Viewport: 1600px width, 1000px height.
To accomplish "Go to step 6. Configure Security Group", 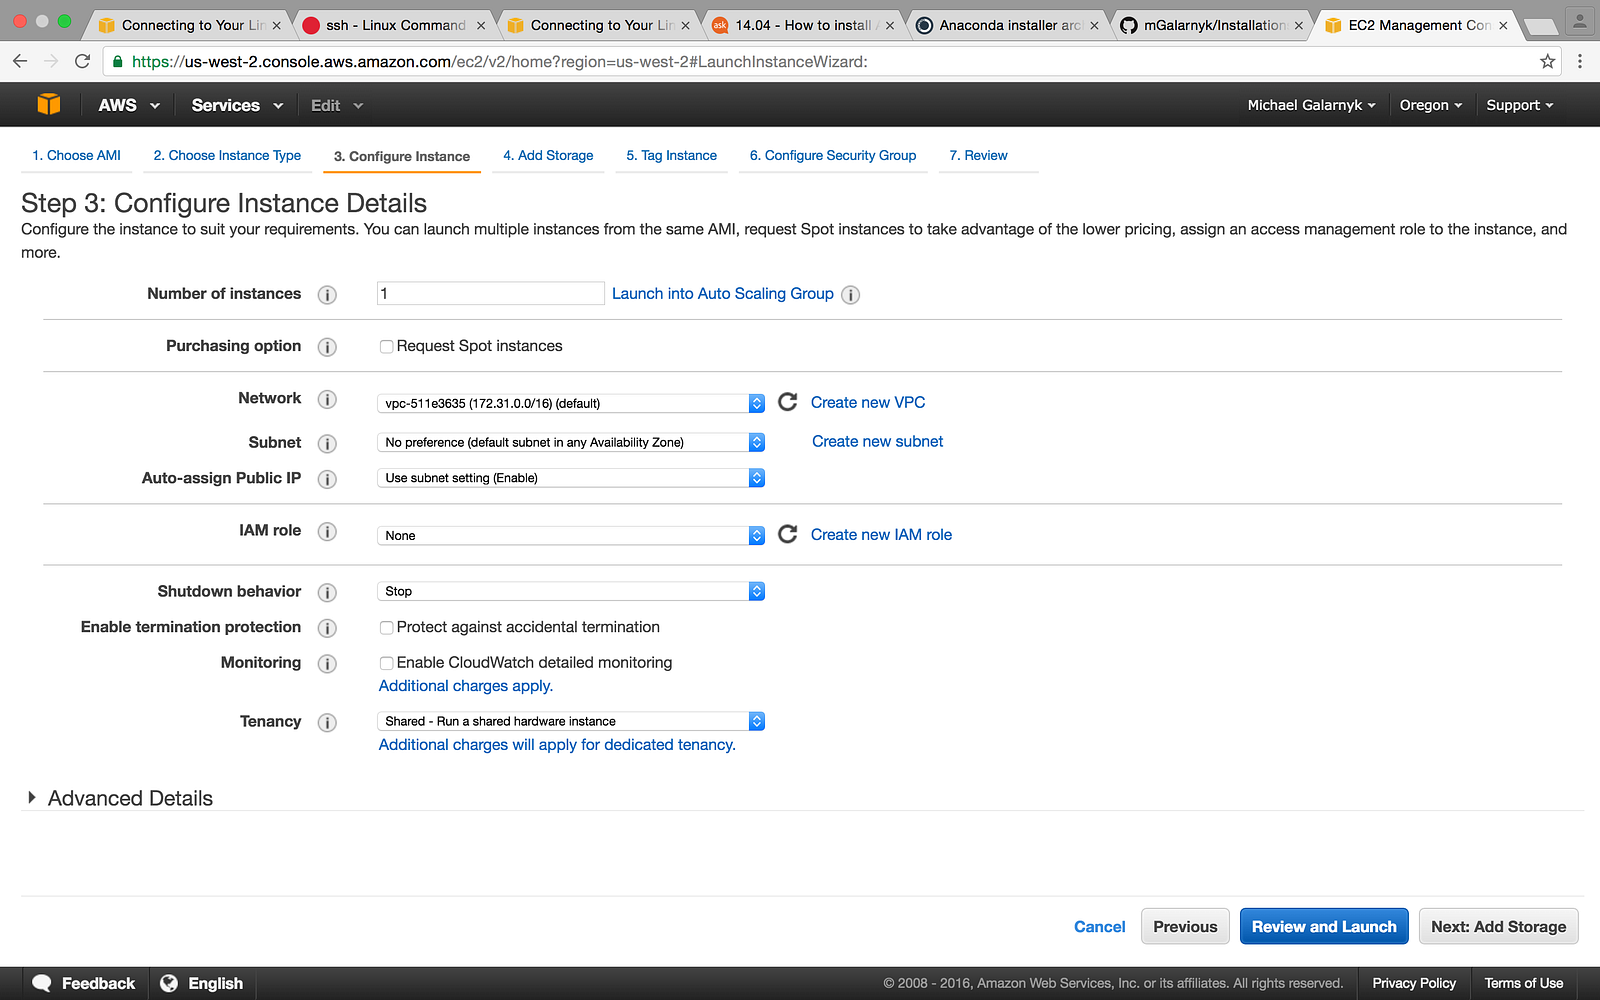I will [x=833, y=155].
